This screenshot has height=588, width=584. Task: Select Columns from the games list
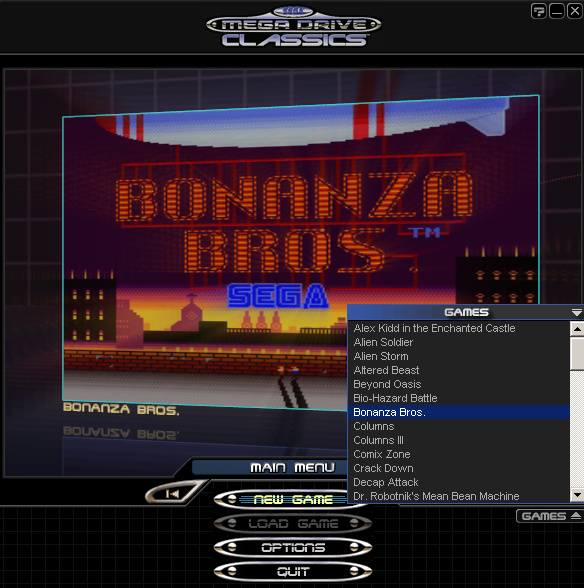pos(459,426)
